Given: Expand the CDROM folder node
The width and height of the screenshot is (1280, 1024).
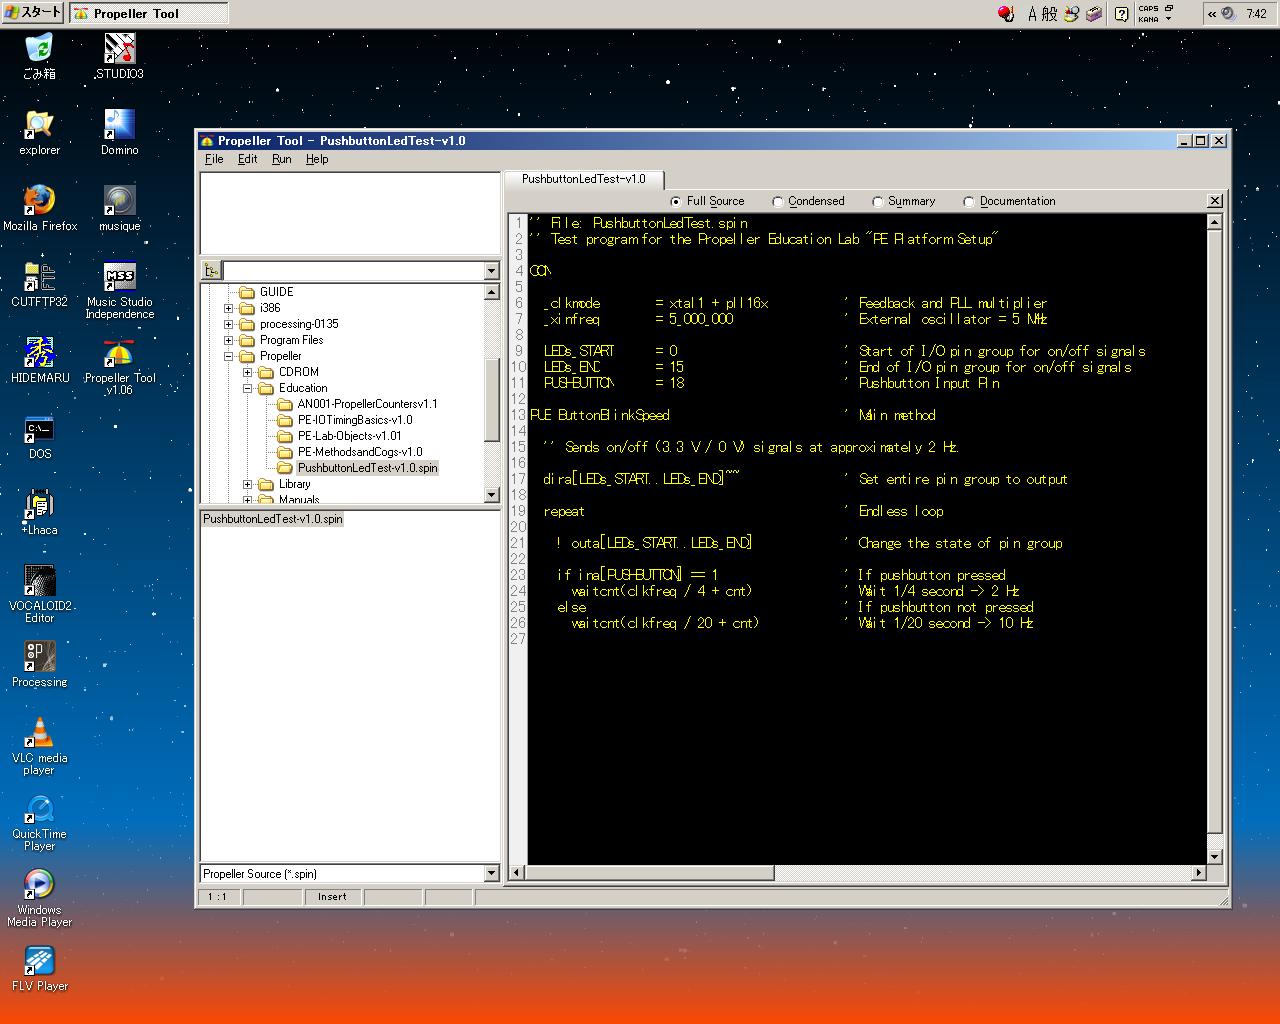Looking at the screenshot, I should (x=247, y=372).
